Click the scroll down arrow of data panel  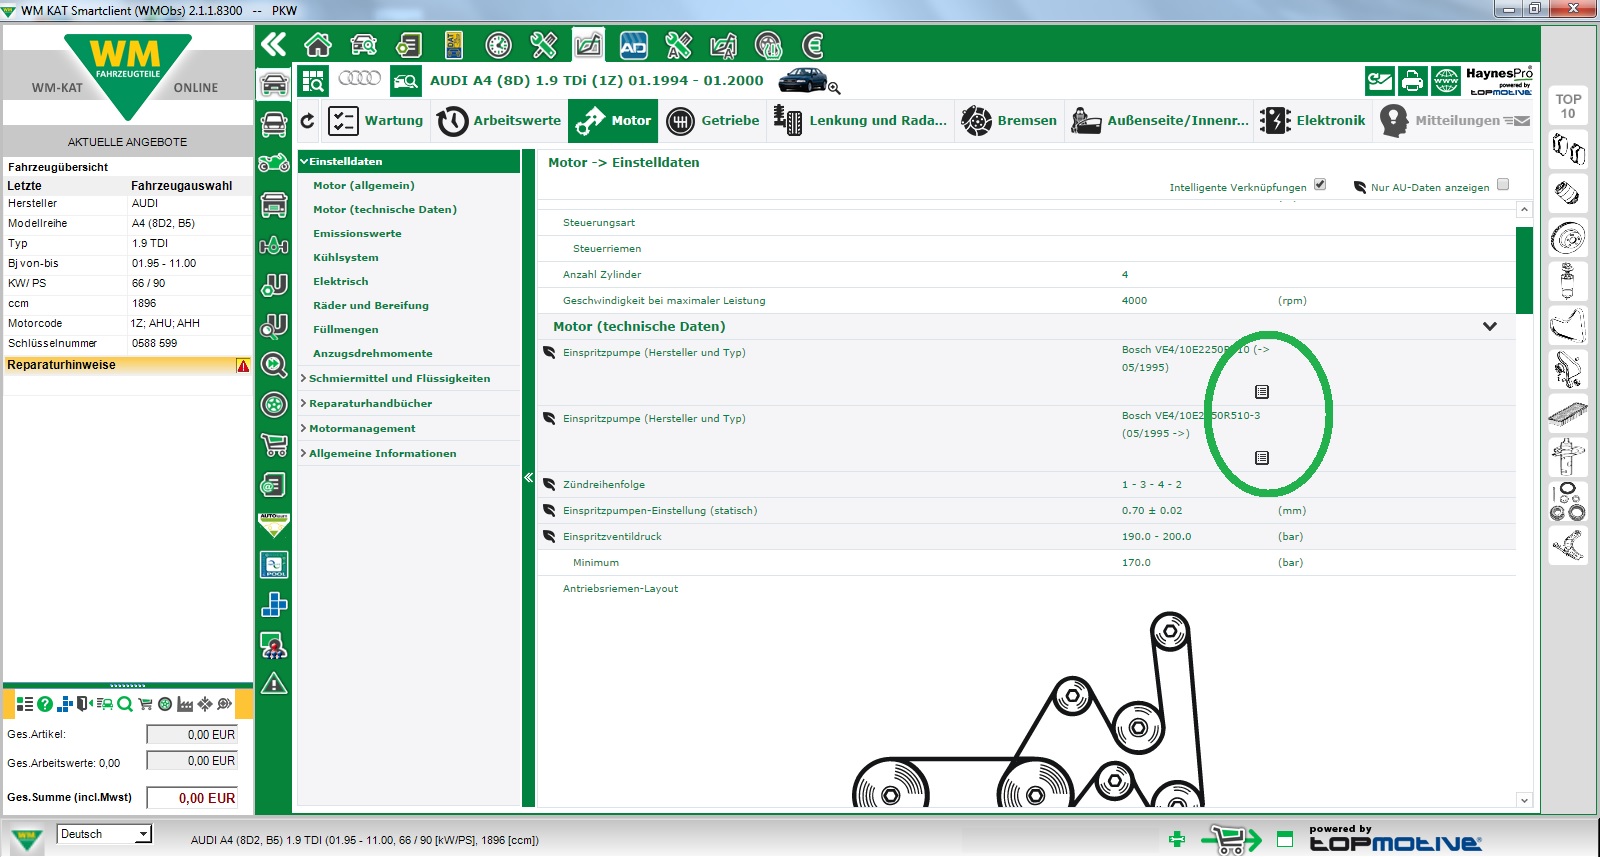1524,800
